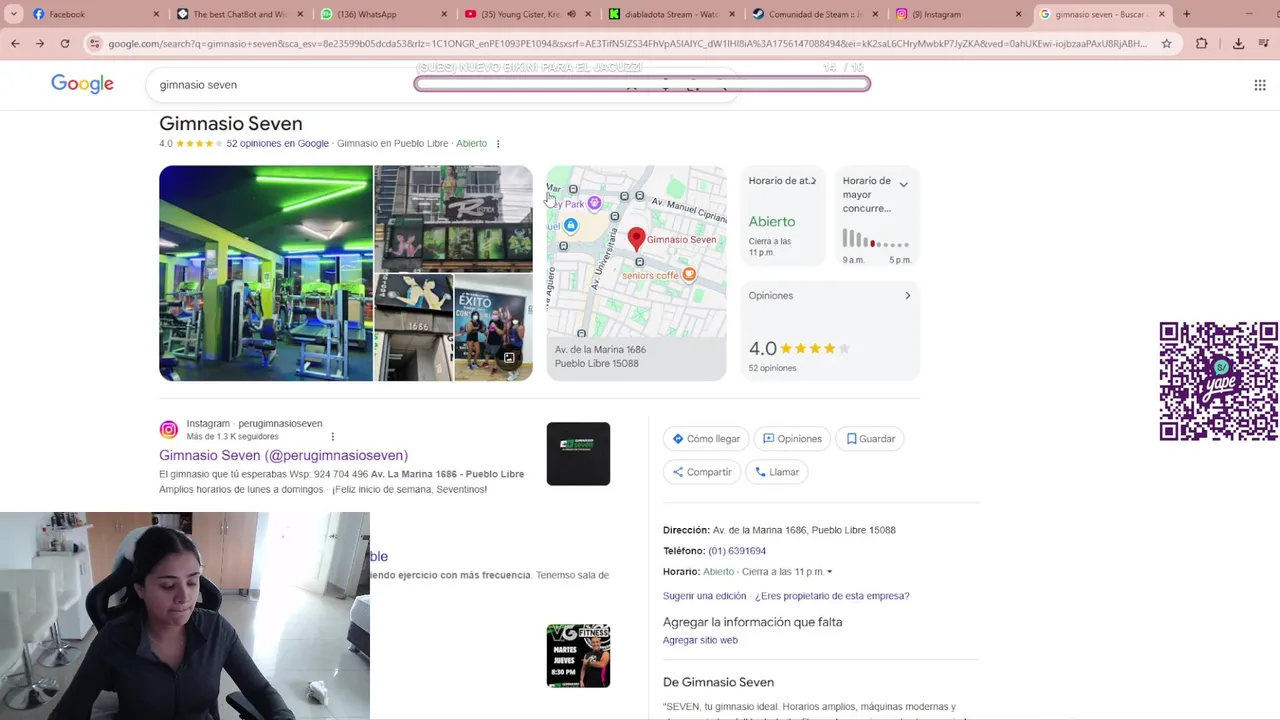Open the Google apps grid
This screenshot has height=720, width=1280.
point(1260,85)
